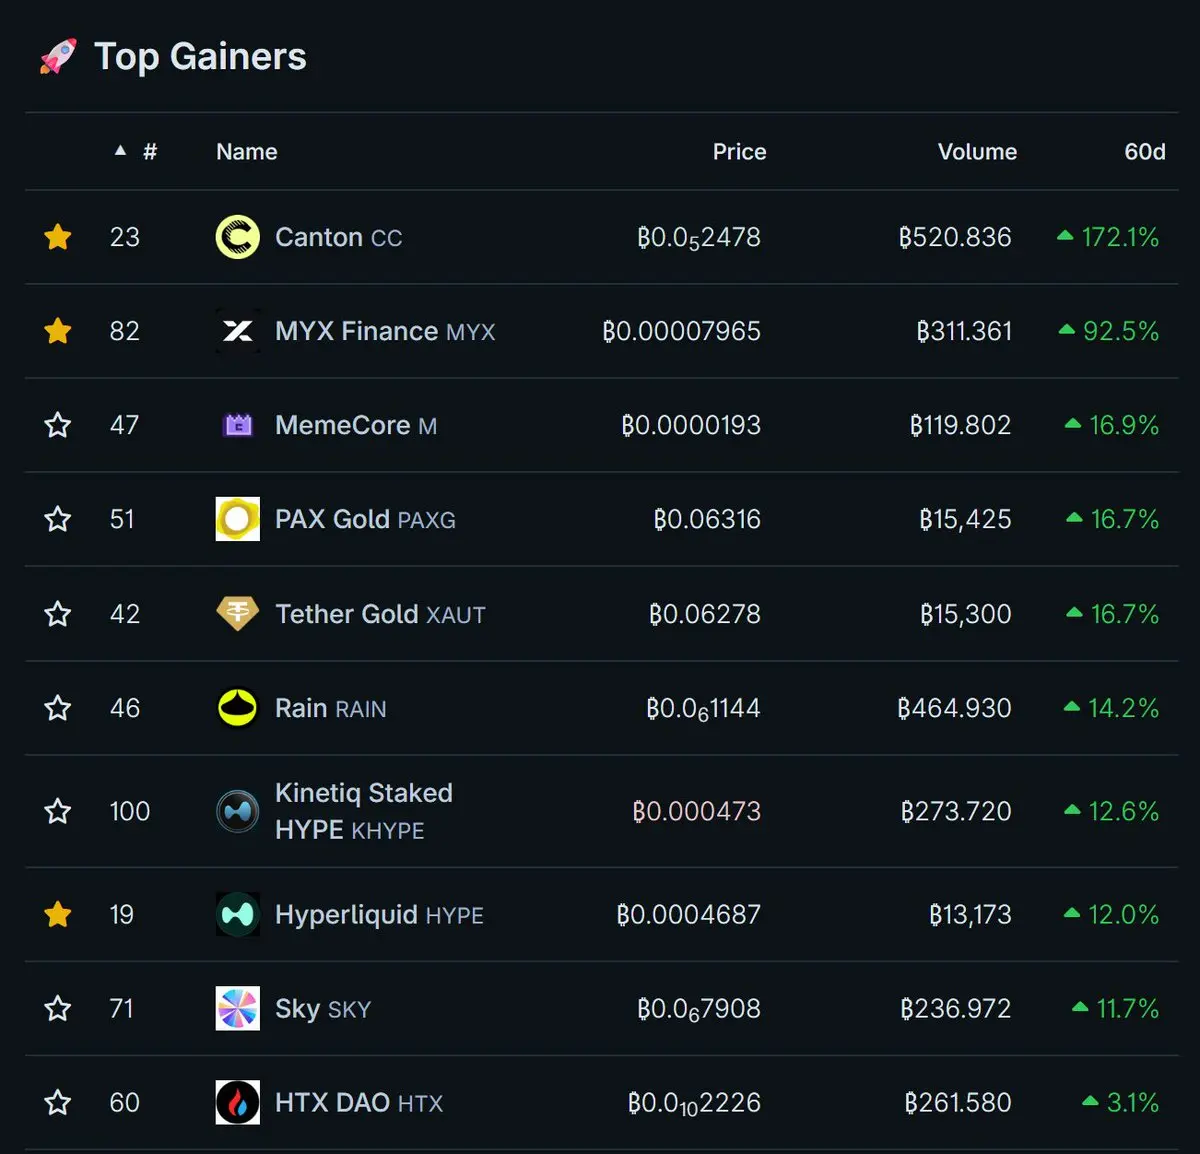Sort table by the Name column
Screen dimensions: 1200x1154
[x=247, y=151]
